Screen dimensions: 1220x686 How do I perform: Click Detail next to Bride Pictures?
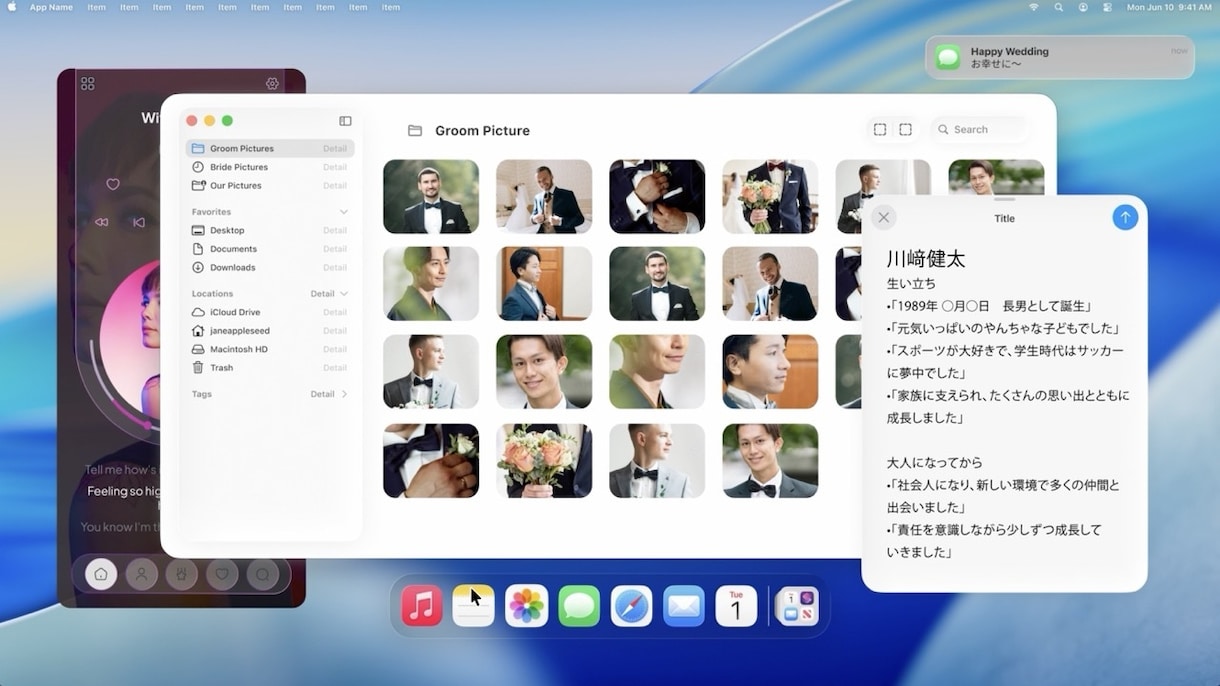[335, 167]
